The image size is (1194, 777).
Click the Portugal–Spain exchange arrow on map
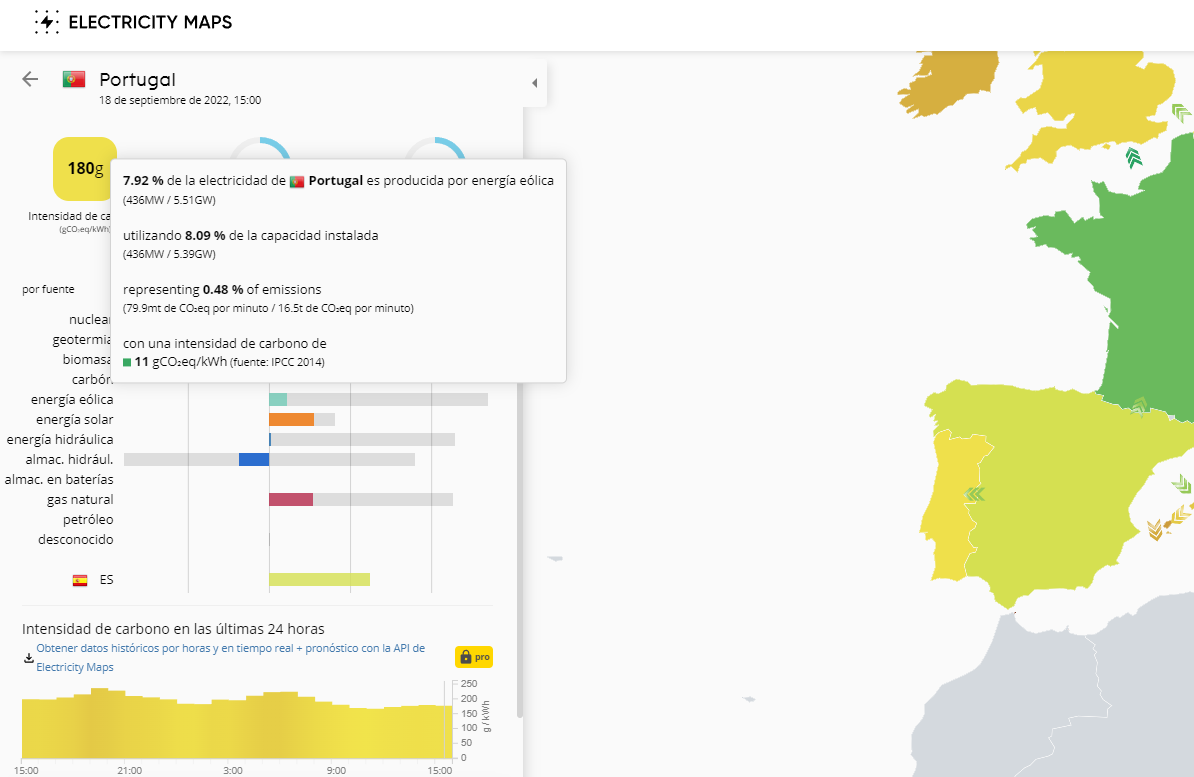tap(975, 494)
